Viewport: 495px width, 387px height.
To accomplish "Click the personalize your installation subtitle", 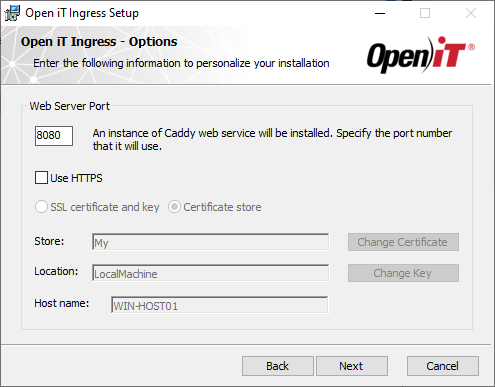I will point(181,63).
